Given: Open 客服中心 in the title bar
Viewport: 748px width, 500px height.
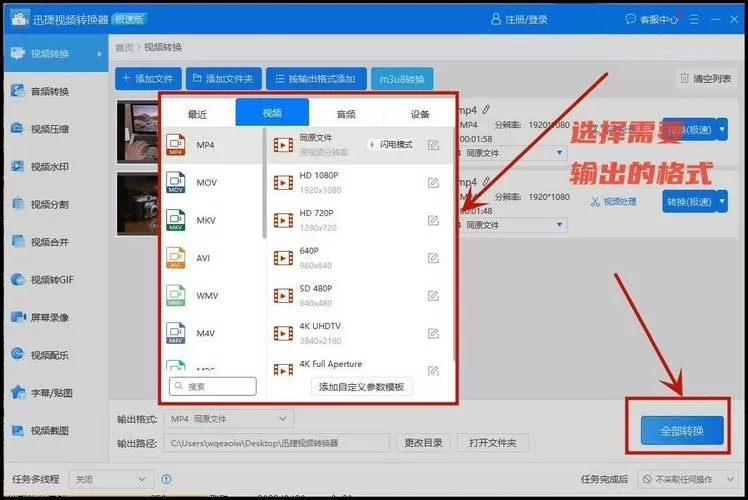Looking at the screenshot, I should pos(652,19).
